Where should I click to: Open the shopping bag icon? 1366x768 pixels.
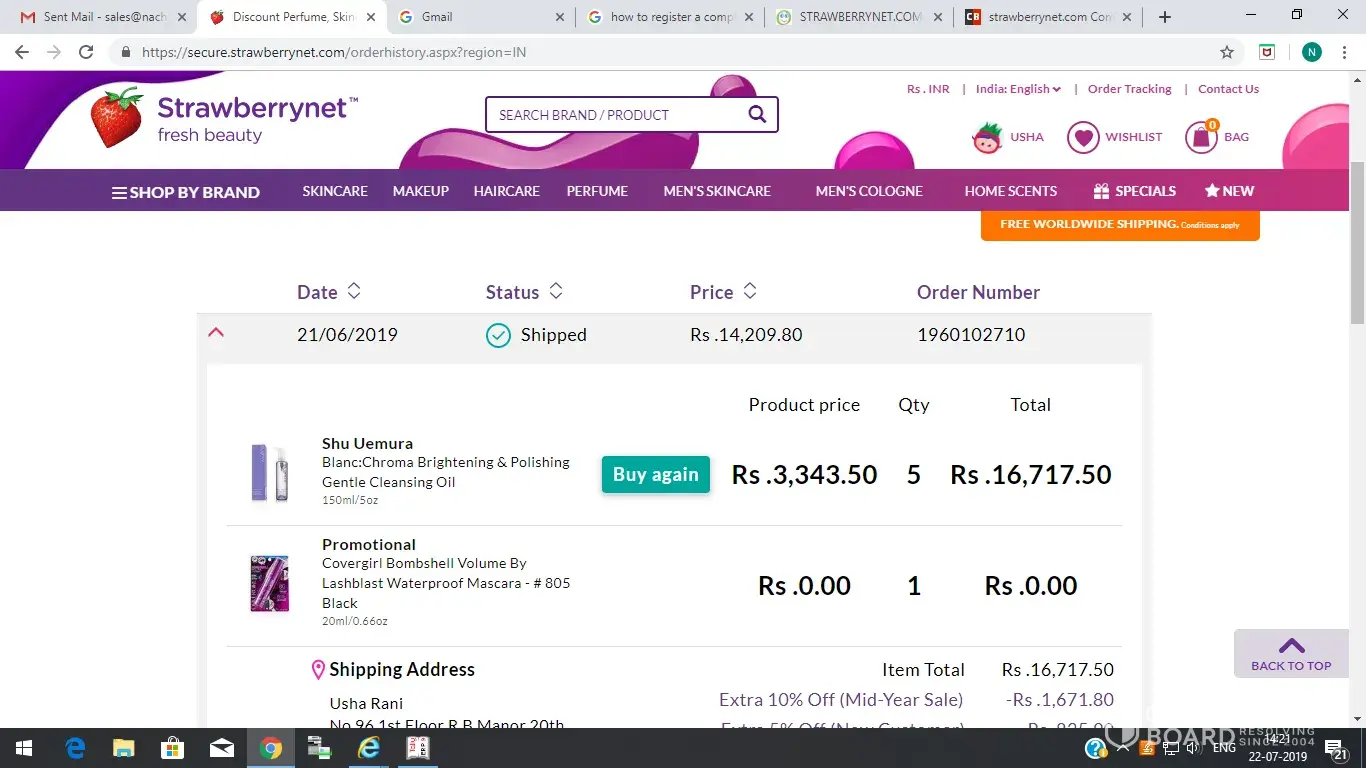click(x=1201, y=136)
